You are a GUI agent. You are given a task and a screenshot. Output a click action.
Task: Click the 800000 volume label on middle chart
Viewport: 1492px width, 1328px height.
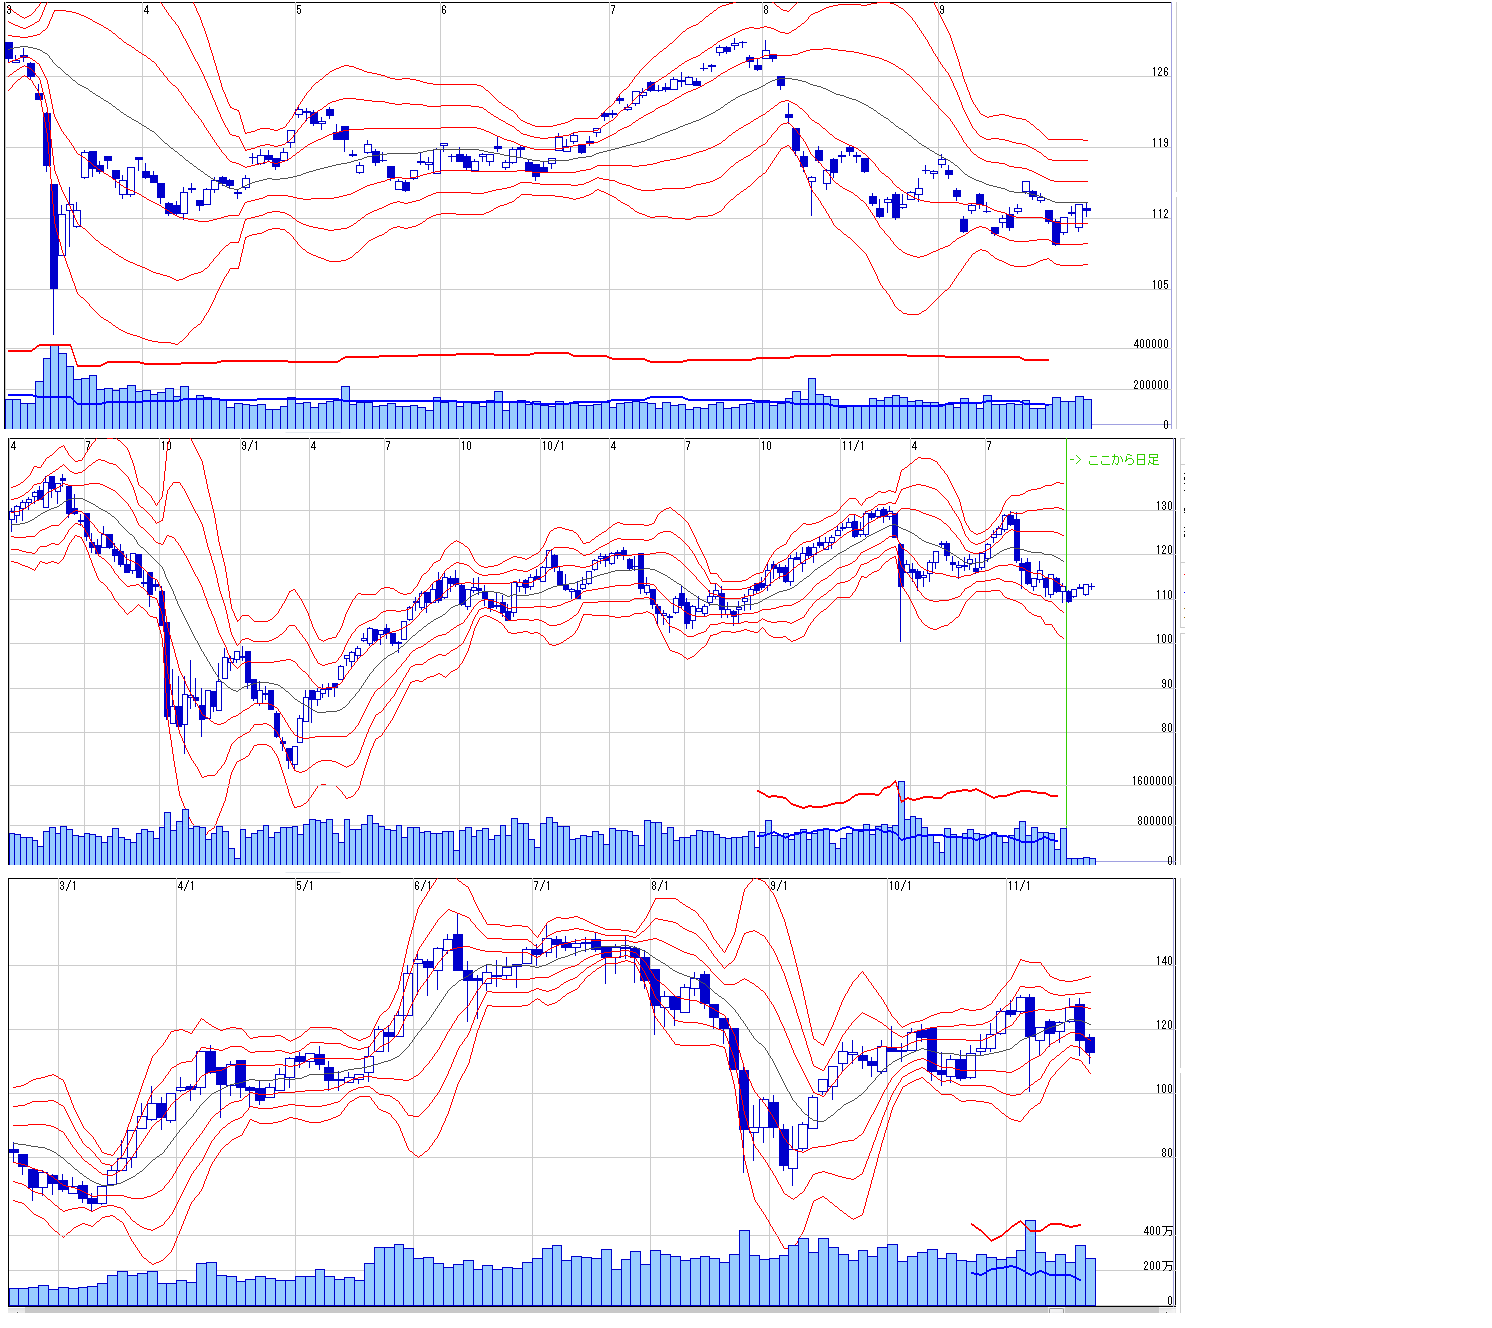(1155, 821)
